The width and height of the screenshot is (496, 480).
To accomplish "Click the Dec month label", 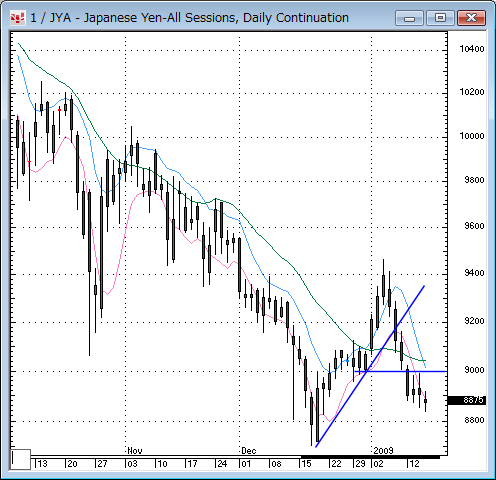I will (x=249, y=451).
